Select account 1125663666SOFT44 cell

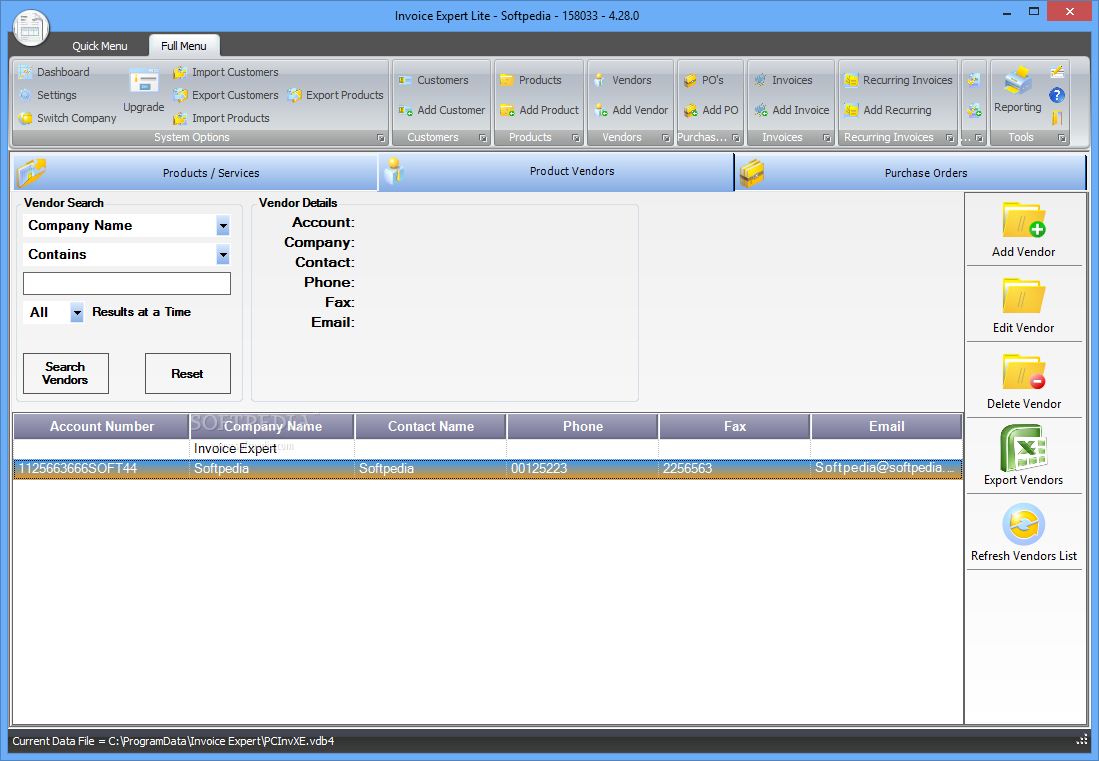(x=102, y=469)
